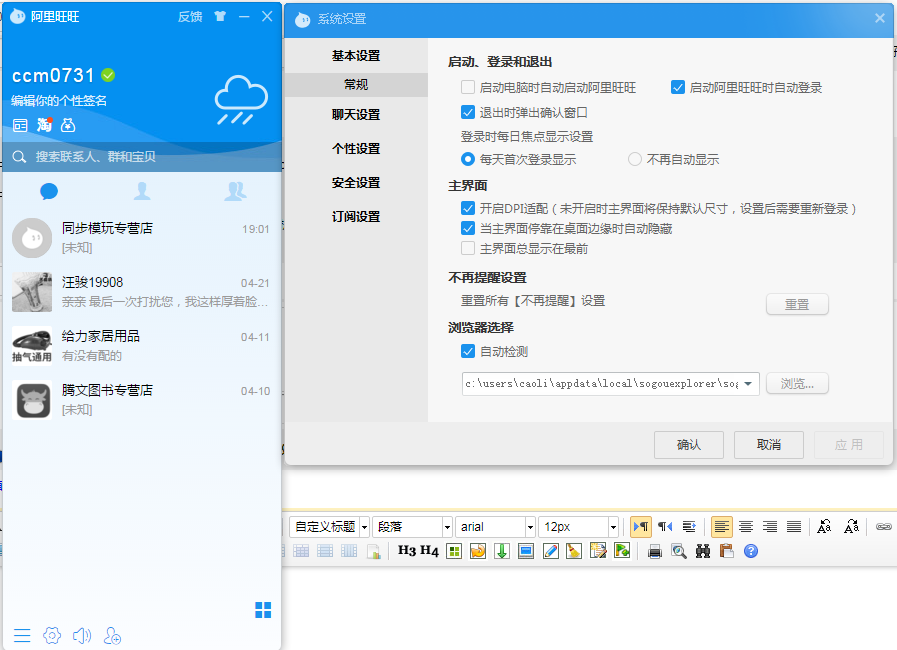Click the broom clear formatting icon
The image size is (897, 650).
[574, 551]
